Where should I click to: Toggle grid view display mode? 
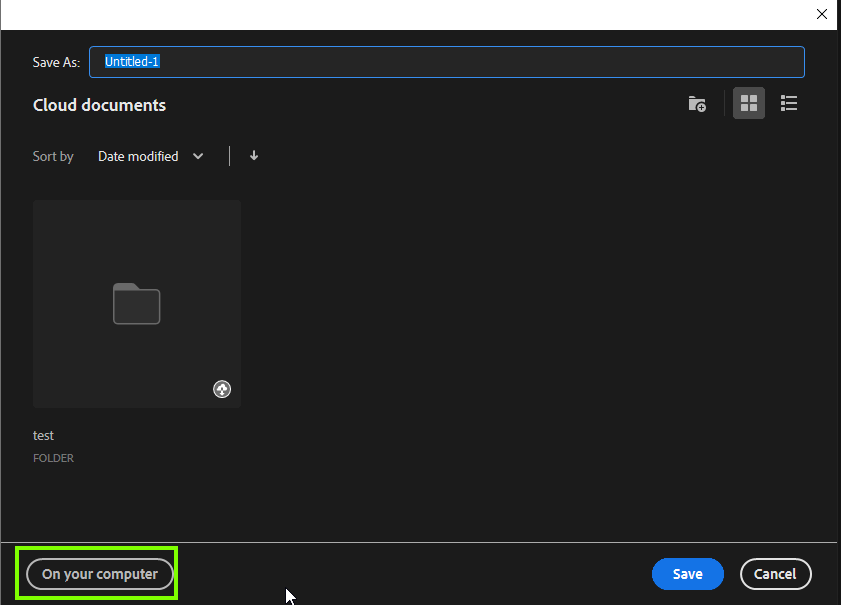click(748, 103)
